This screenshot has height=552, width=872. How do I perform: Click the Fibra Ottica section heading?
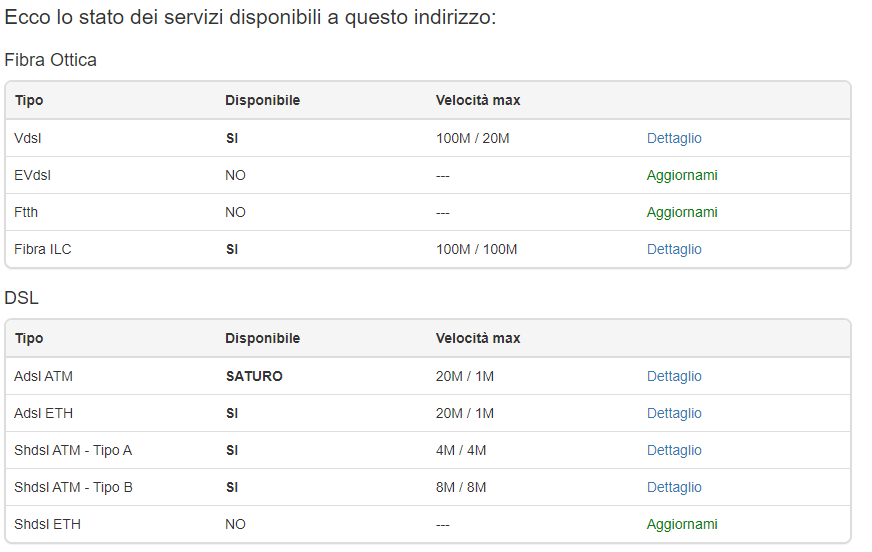click(x=51, y=60)
